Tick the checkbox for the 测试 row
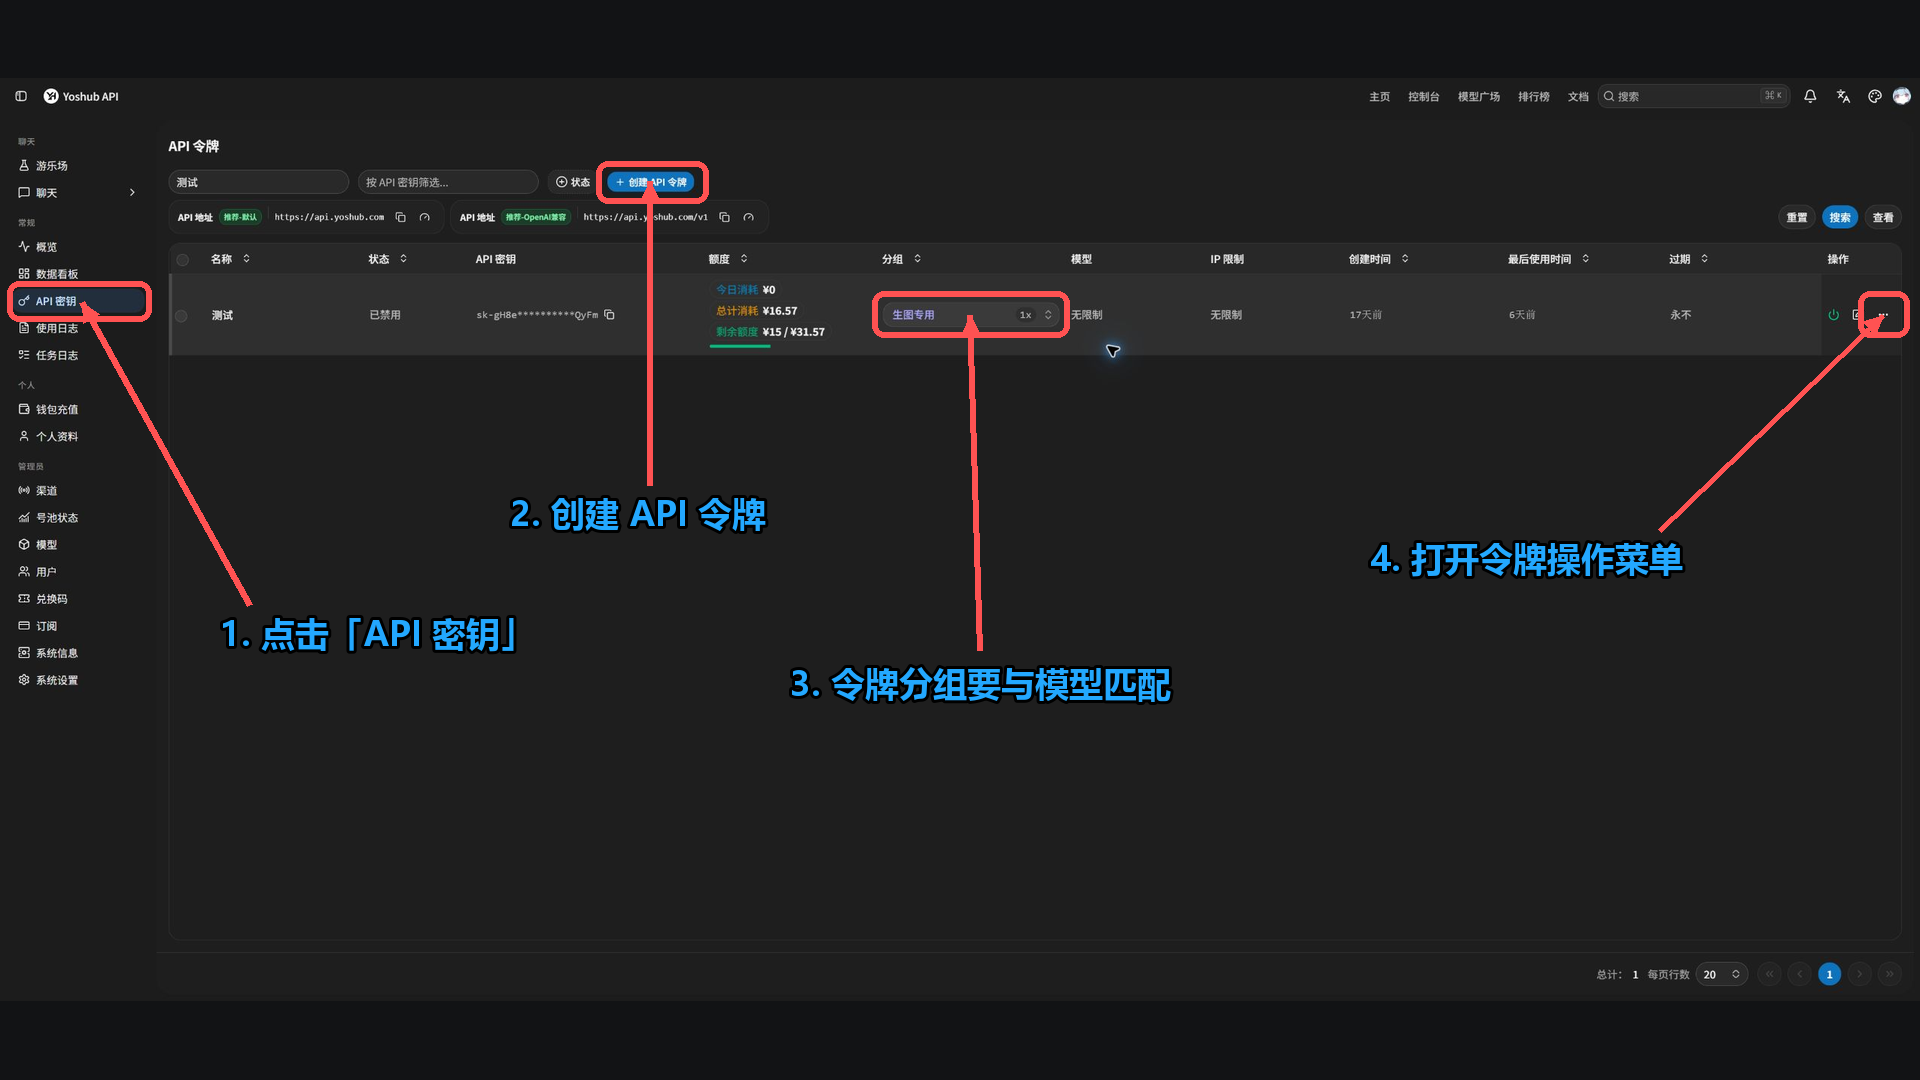 181,316
